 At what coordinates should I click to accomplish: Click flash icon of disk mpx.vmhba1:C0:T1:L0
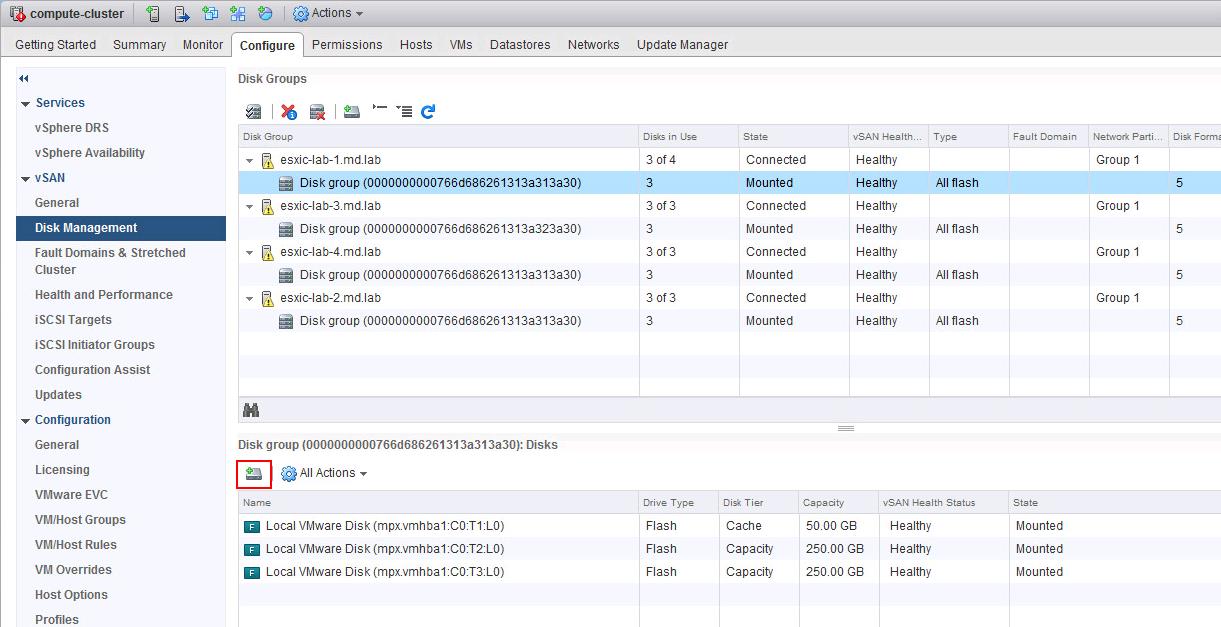coord(251,526)
